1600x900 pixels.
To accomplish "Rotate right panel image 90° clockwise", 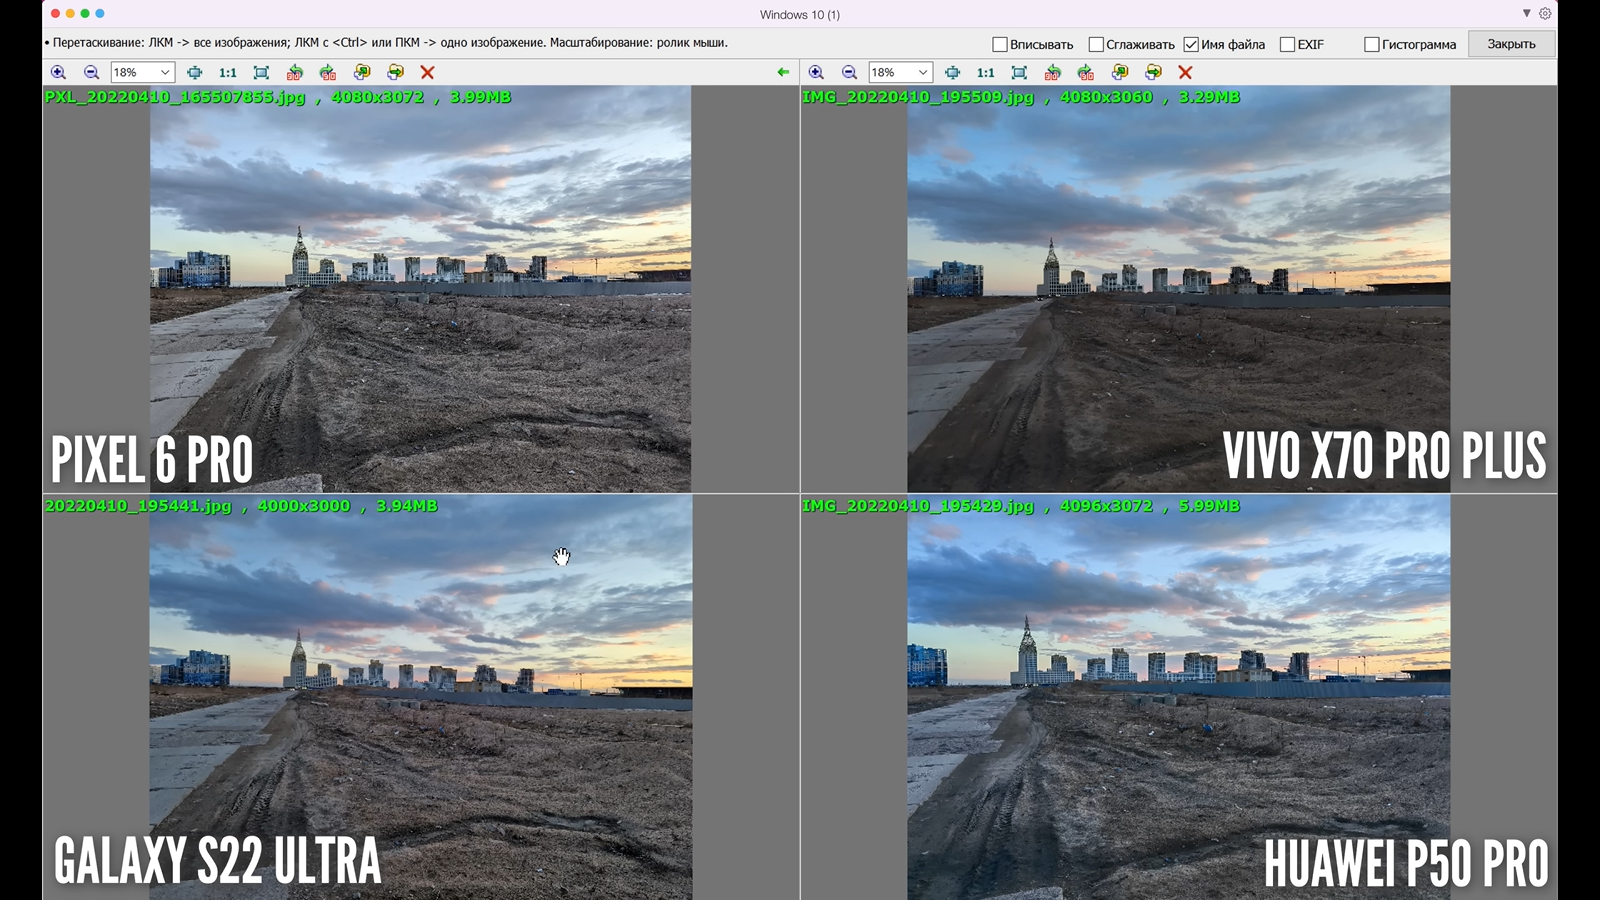I will 1086,72.
